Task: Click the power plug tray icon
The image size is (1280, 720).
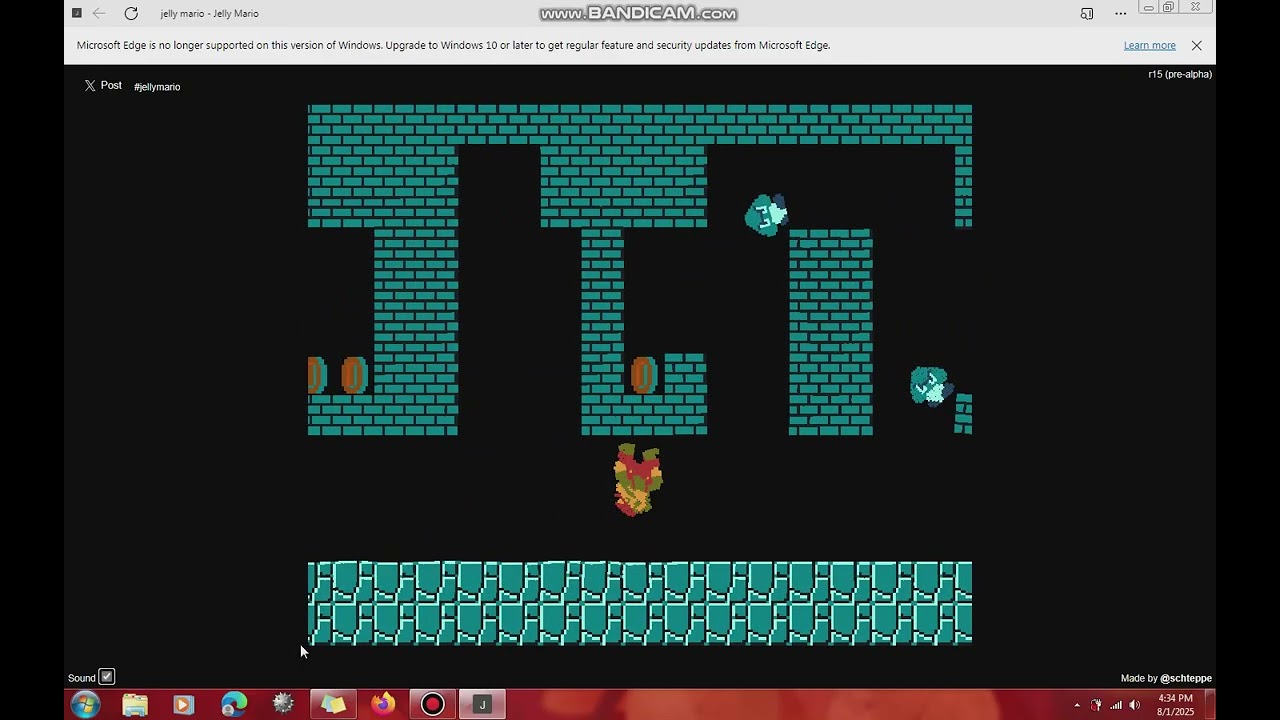Action: [1096, 705]
